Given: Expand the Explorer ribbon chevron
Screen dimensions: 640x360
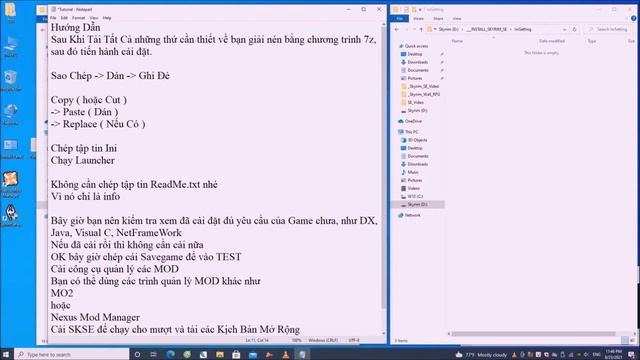Looking at the screenshot, I should click(627, 18).
